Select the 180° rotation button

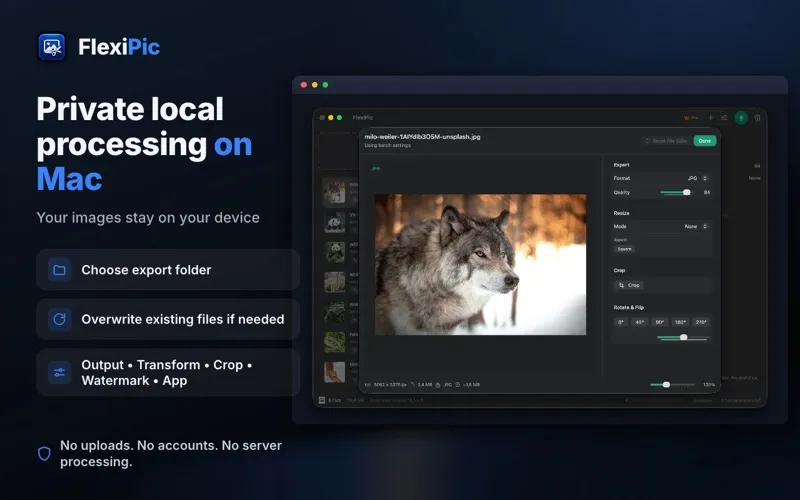(680, 322)
